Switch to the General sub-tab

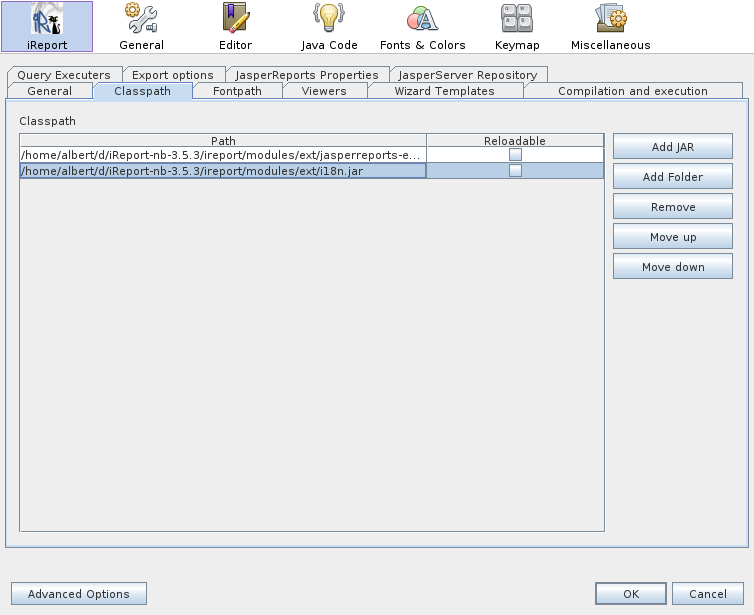pyautogui.click(x=50, y=91)
